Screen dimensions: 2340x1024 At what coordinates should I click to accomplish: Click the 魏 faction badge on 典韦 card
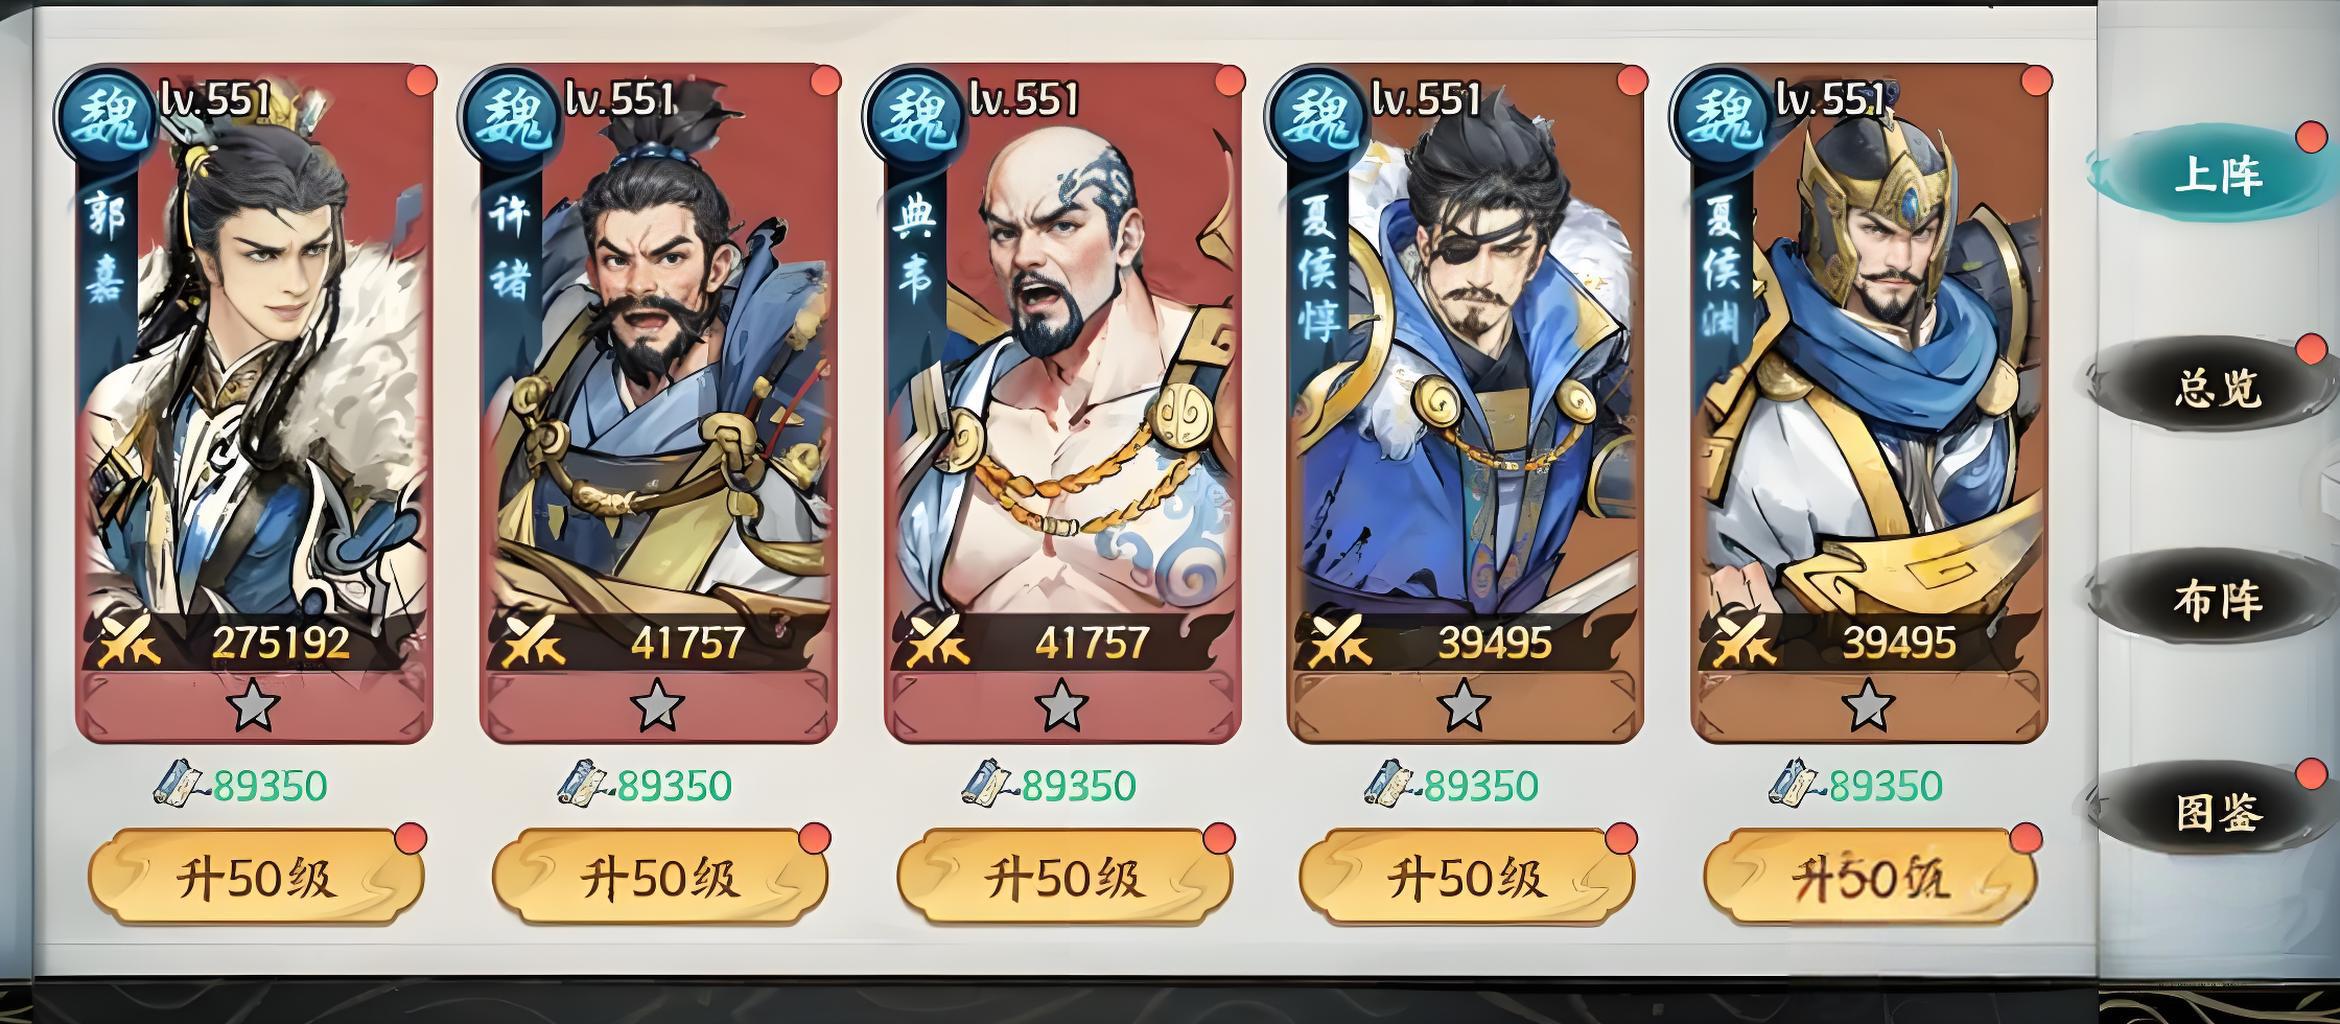coord(912,117)
